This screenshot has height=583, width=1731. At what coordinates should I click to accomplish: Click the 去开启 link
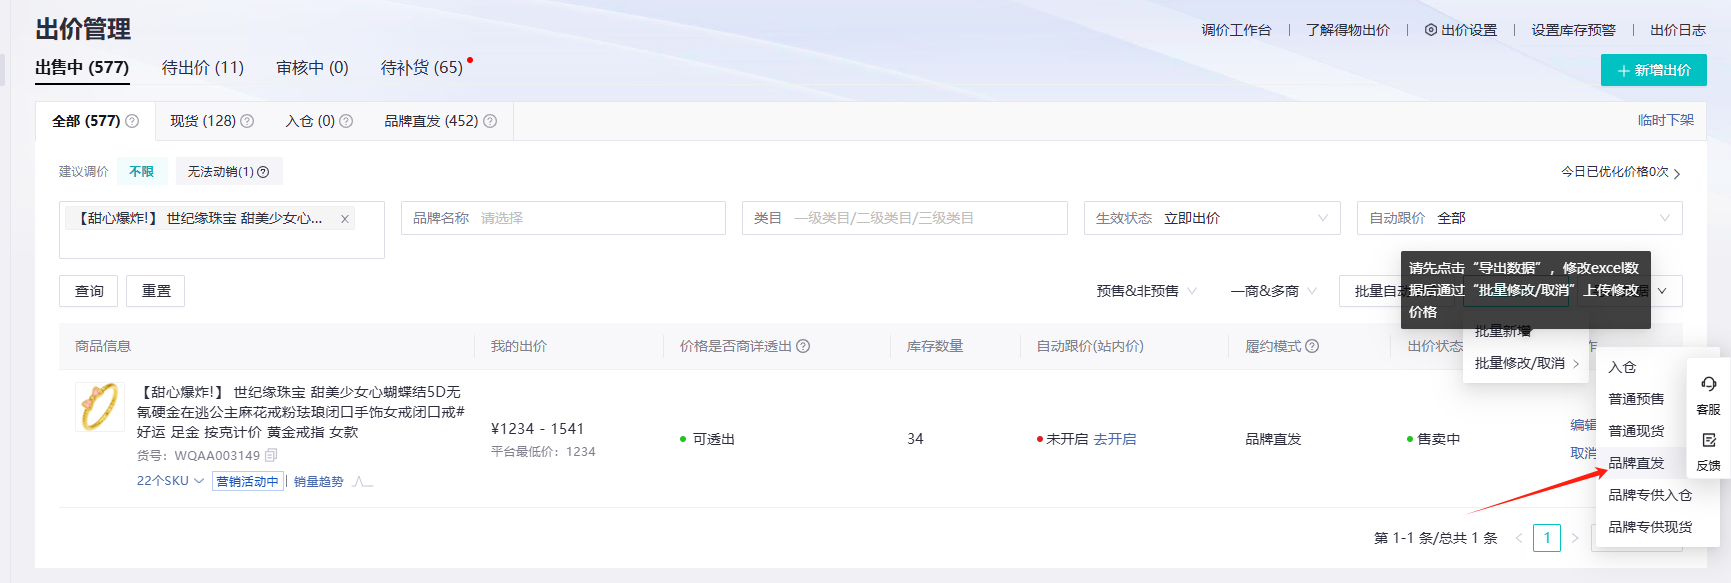[1114, 439]
